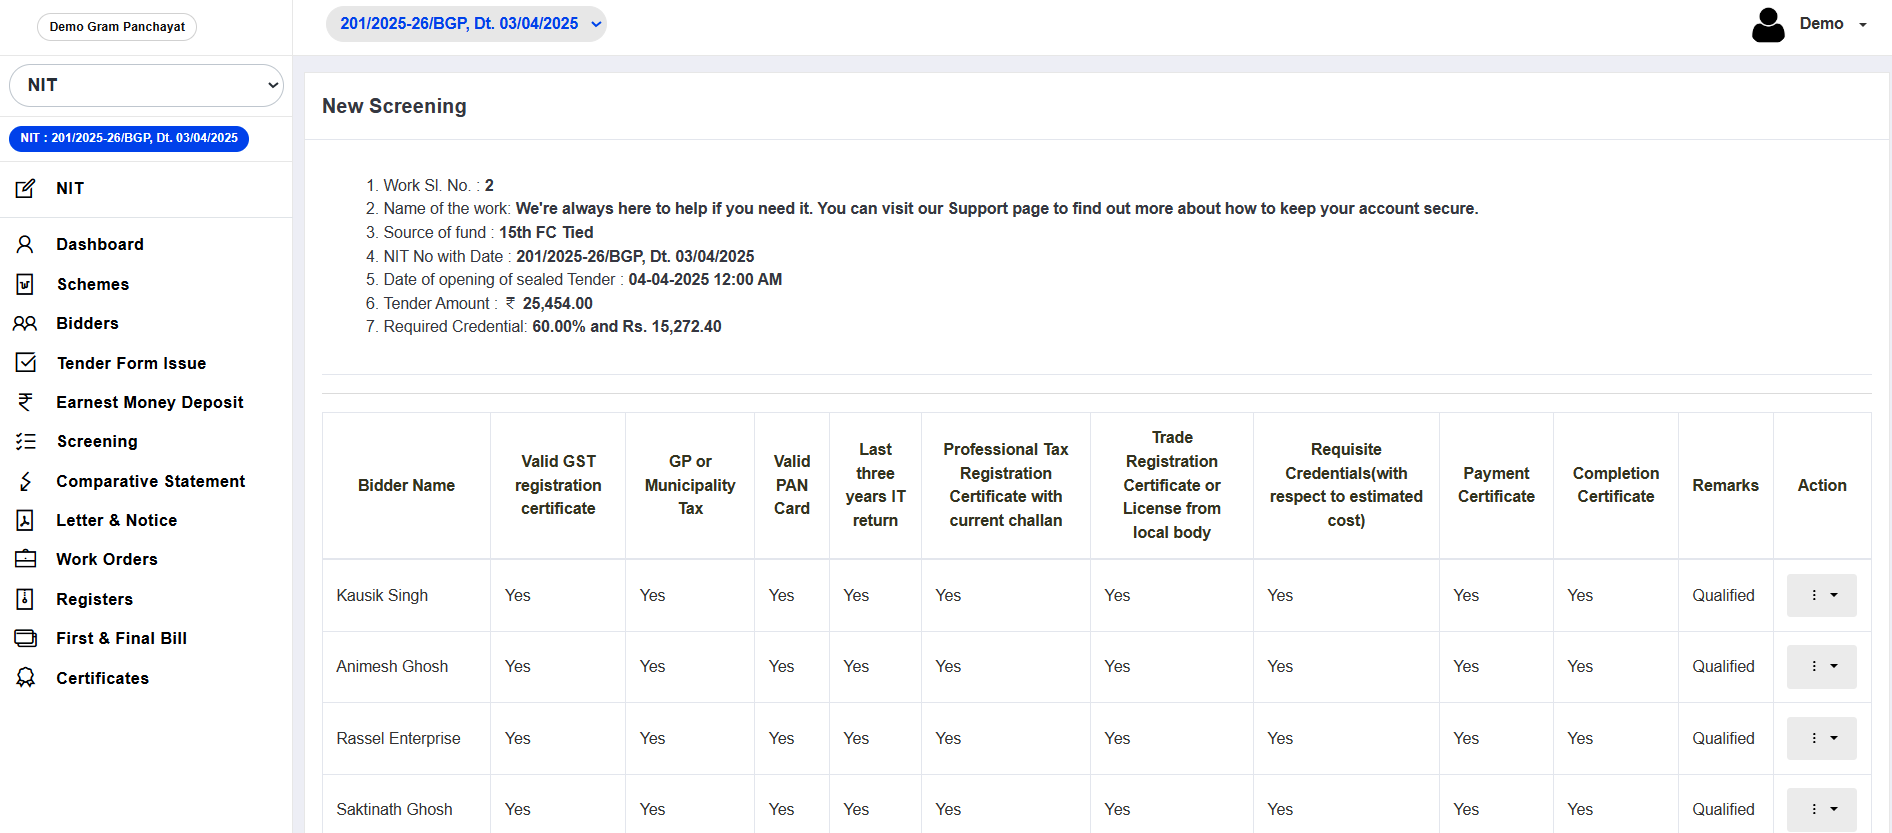
Task: Go to Letter & Notice section
Action: coord(116,520)
